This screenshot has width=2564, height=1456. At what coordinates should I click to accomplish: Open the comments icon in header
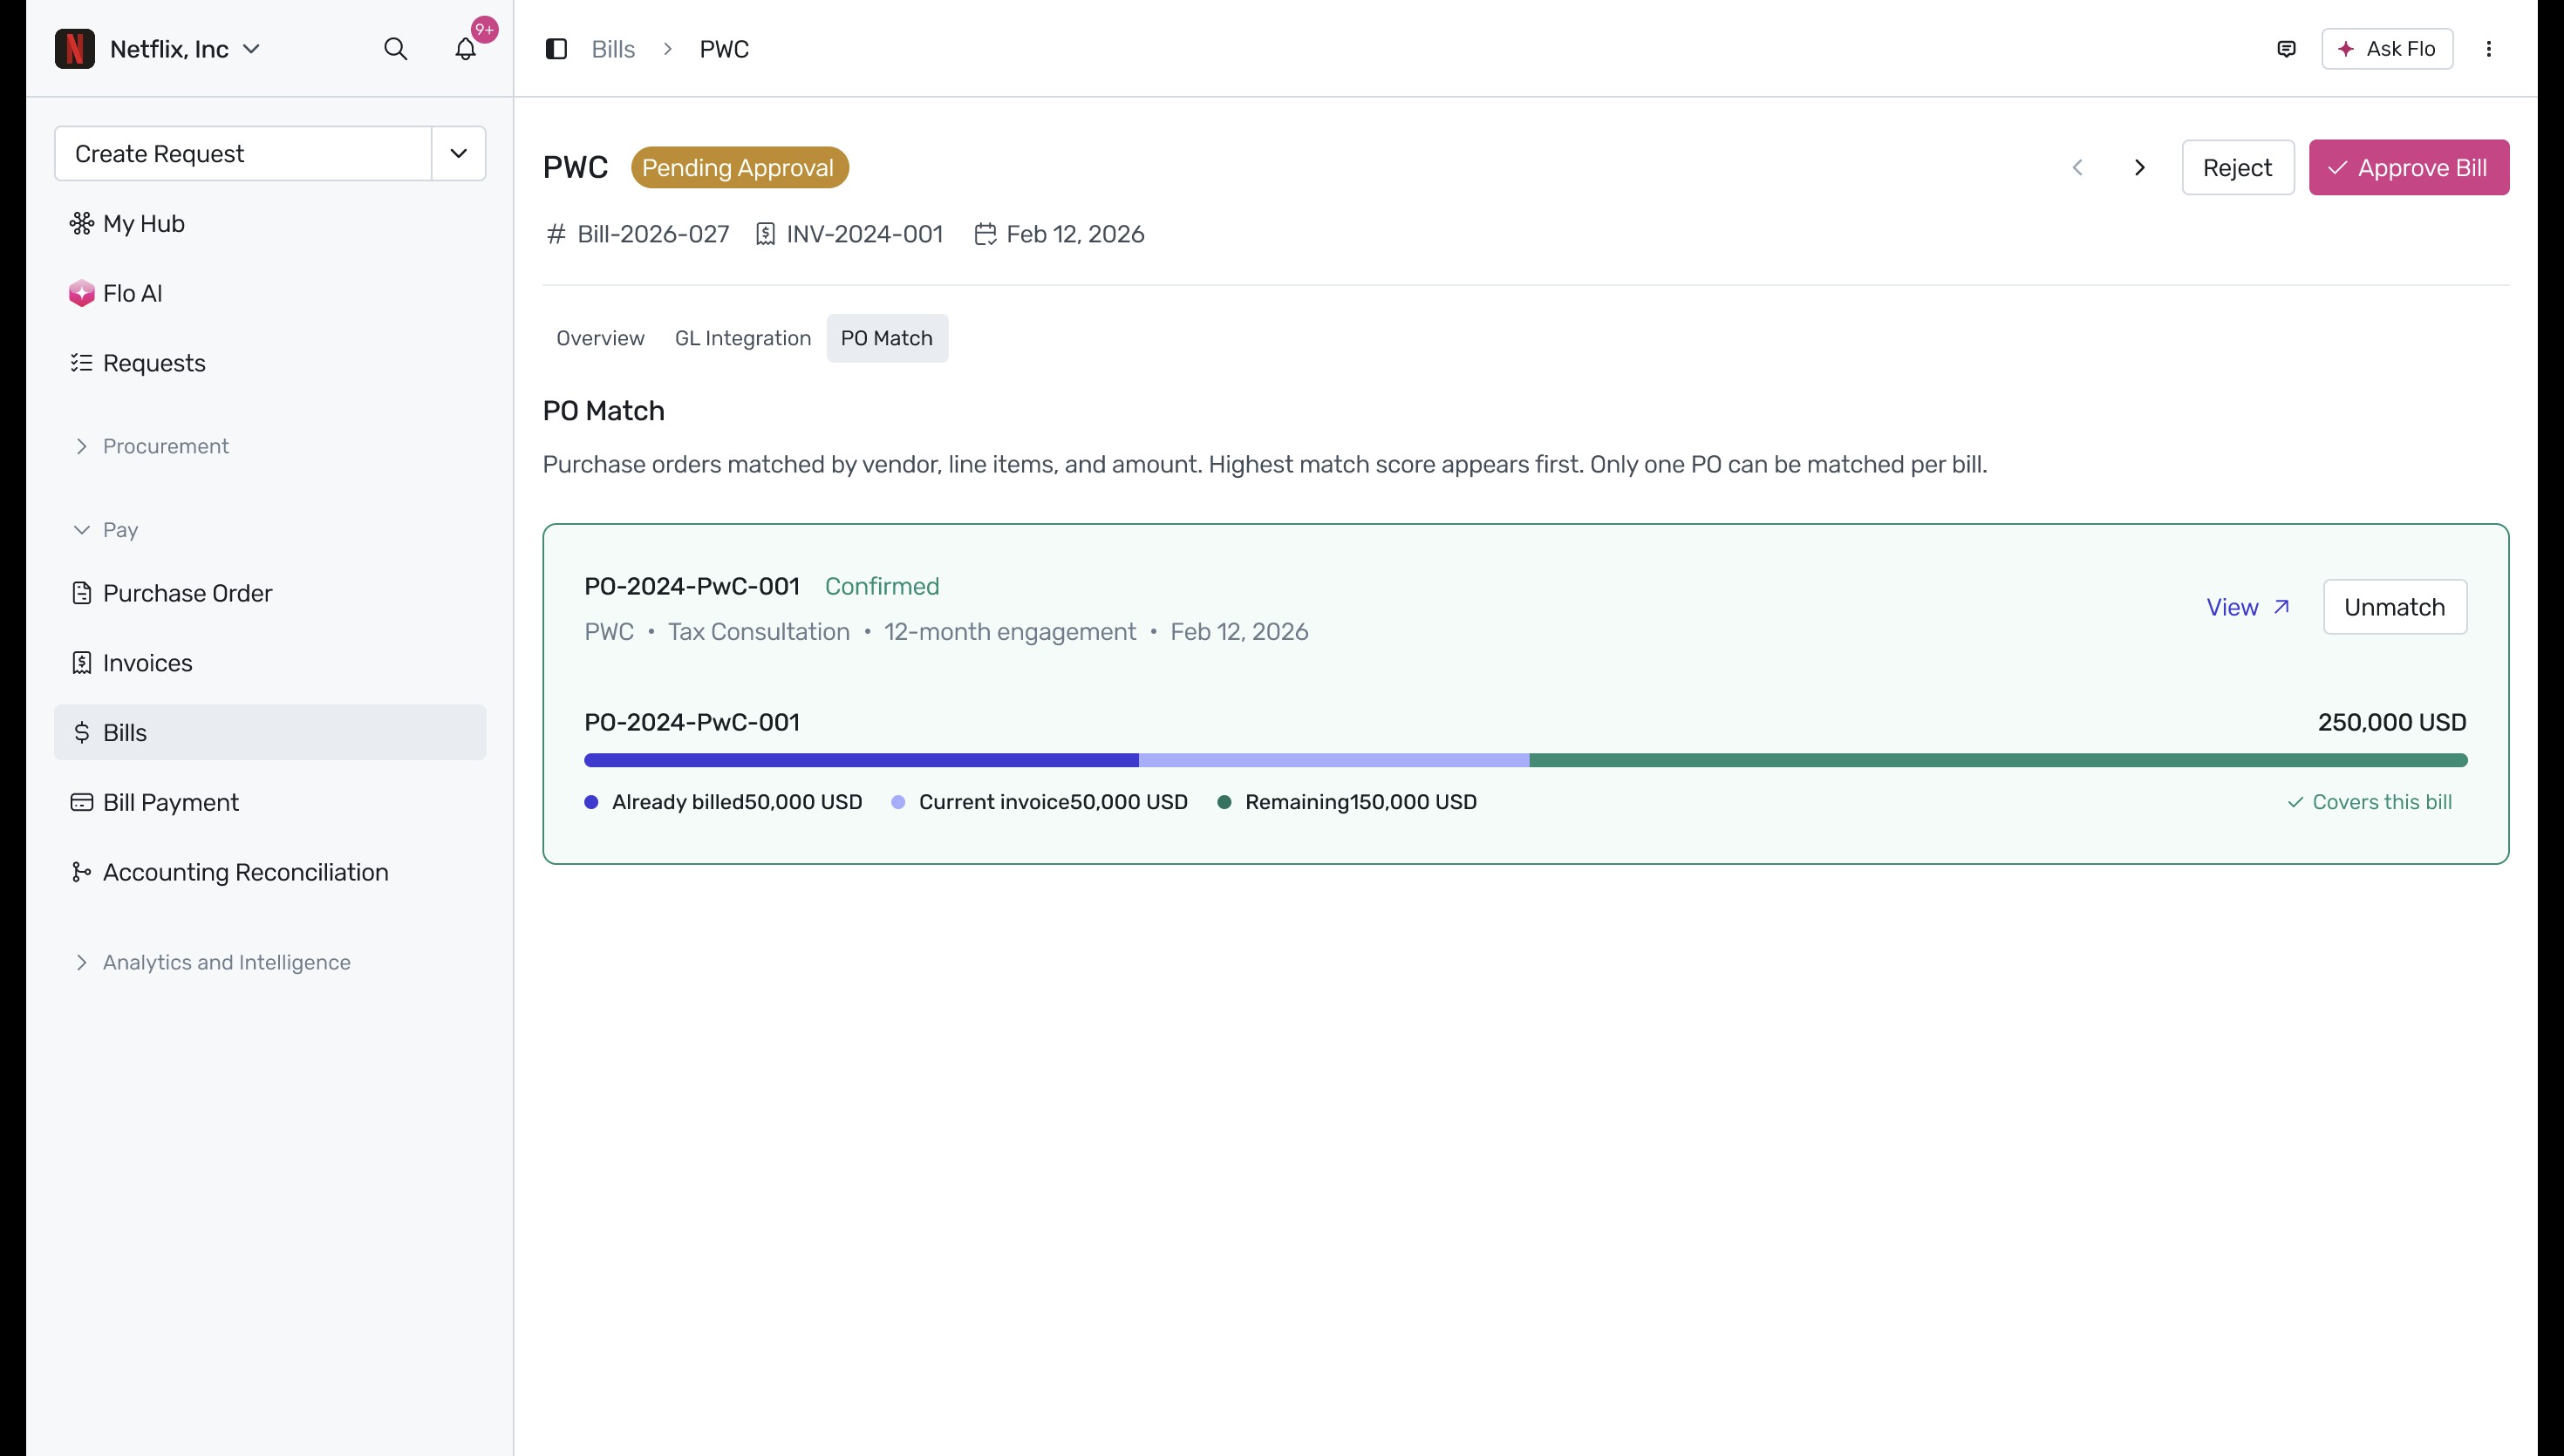click(x=2286, y=49)
